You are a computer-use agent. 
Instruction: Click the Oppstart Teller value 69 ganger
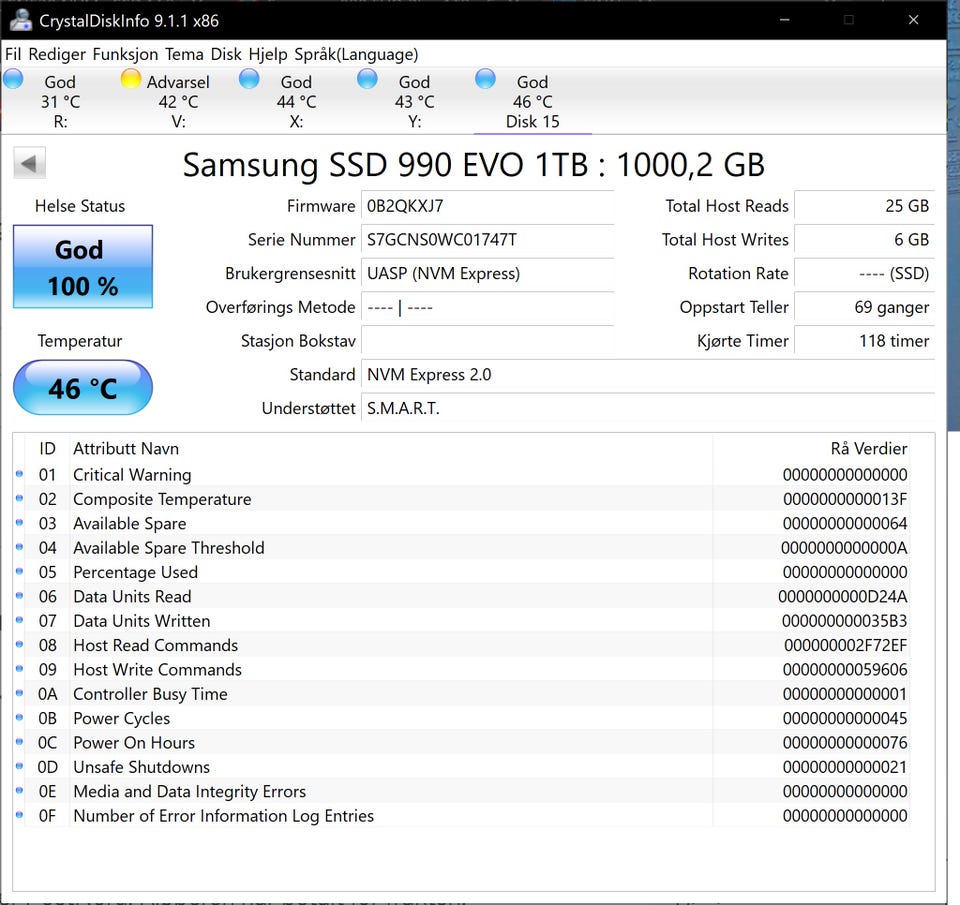864,307
